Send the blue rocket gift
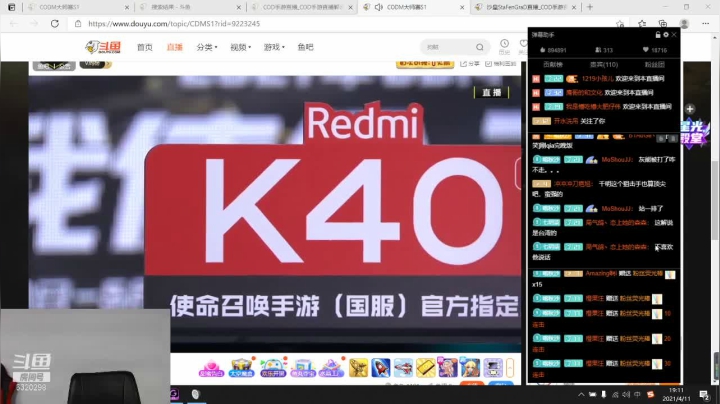This screenshot has width=720, height=404. click(381, 368)
